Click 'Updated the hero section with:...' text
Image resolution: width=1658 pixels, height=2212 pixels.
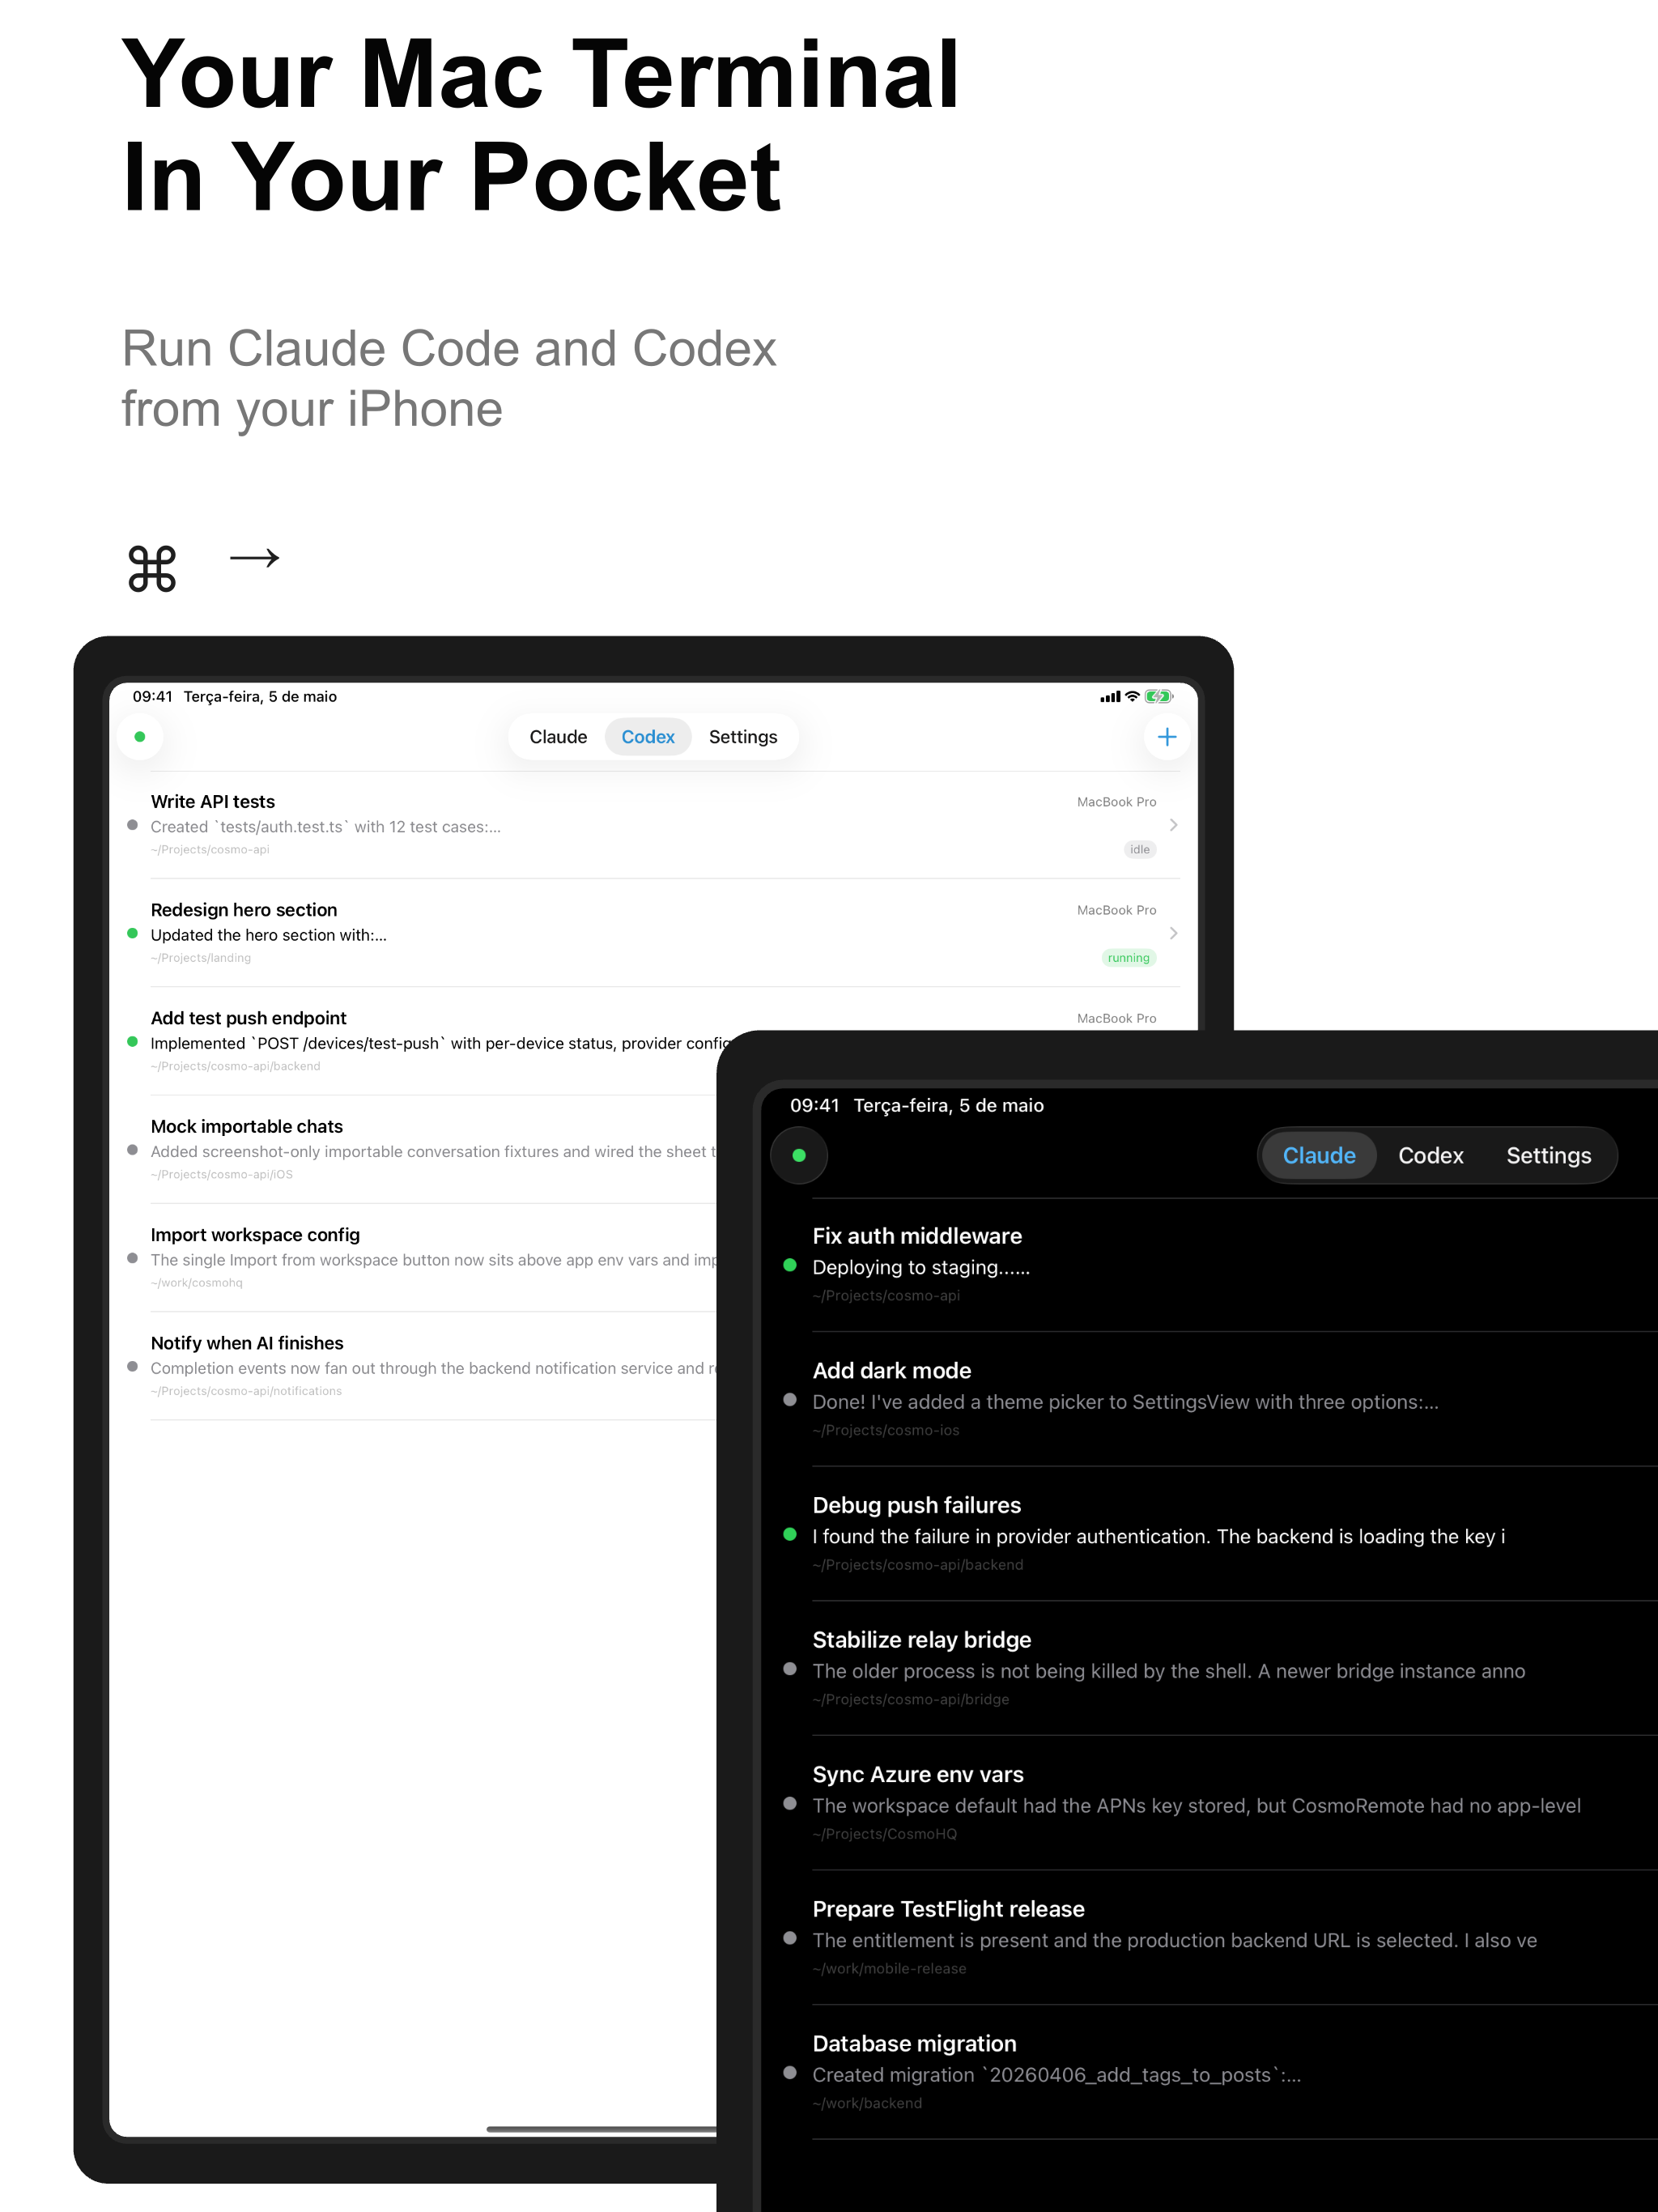pyautogui.click(x=268, y=935)
